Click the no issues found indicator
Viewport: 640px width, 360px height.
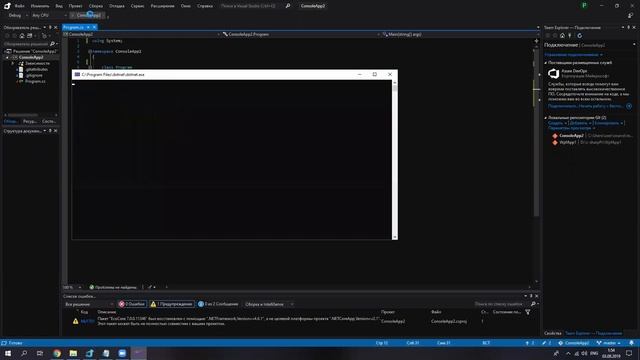(113, 287)
